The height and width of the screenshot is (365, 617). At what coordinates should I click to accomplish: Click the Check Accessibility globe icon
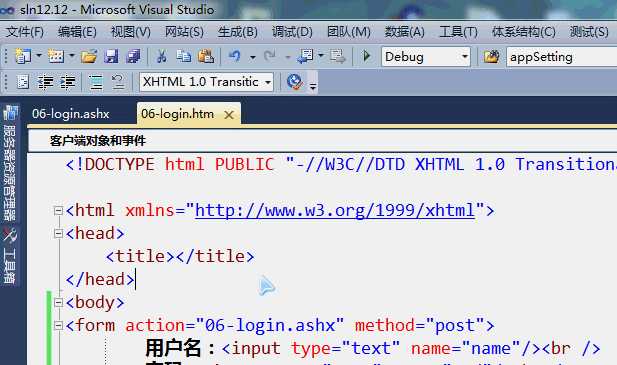point(294,82)
